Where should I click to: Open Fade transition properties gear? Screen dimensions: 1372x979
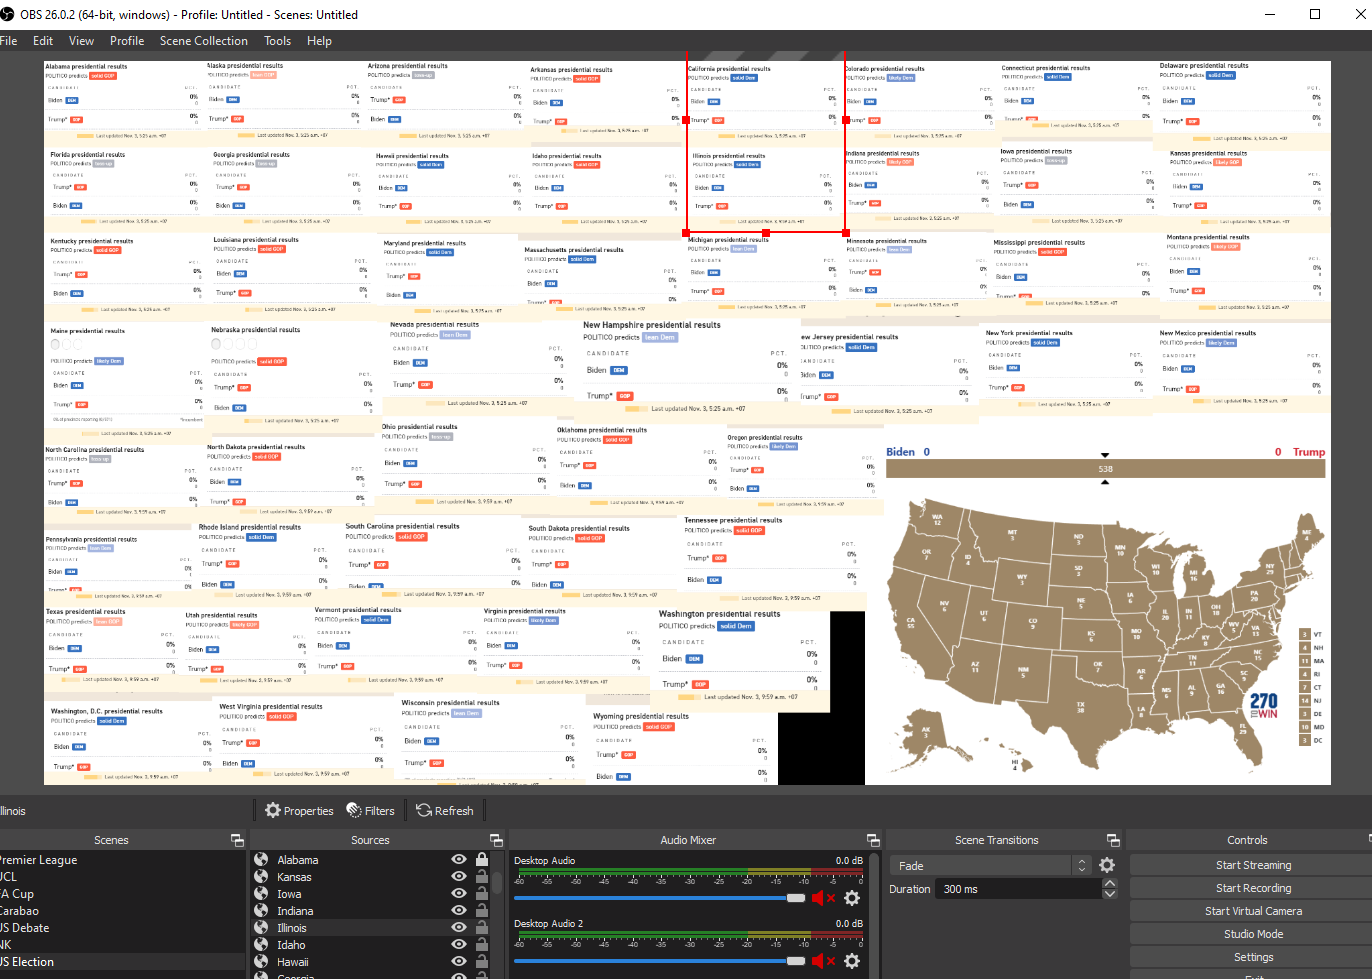point(1107,866)
